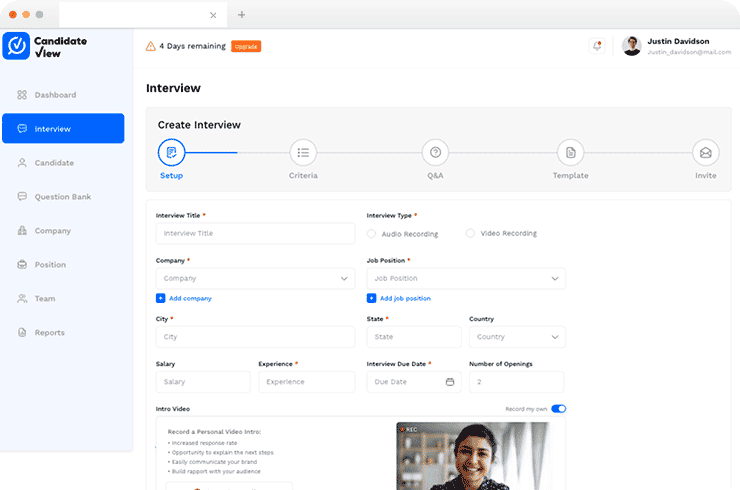Select Audio Recording interview type
The height and width of the screenshot is (490, 740).
point(372,234)
